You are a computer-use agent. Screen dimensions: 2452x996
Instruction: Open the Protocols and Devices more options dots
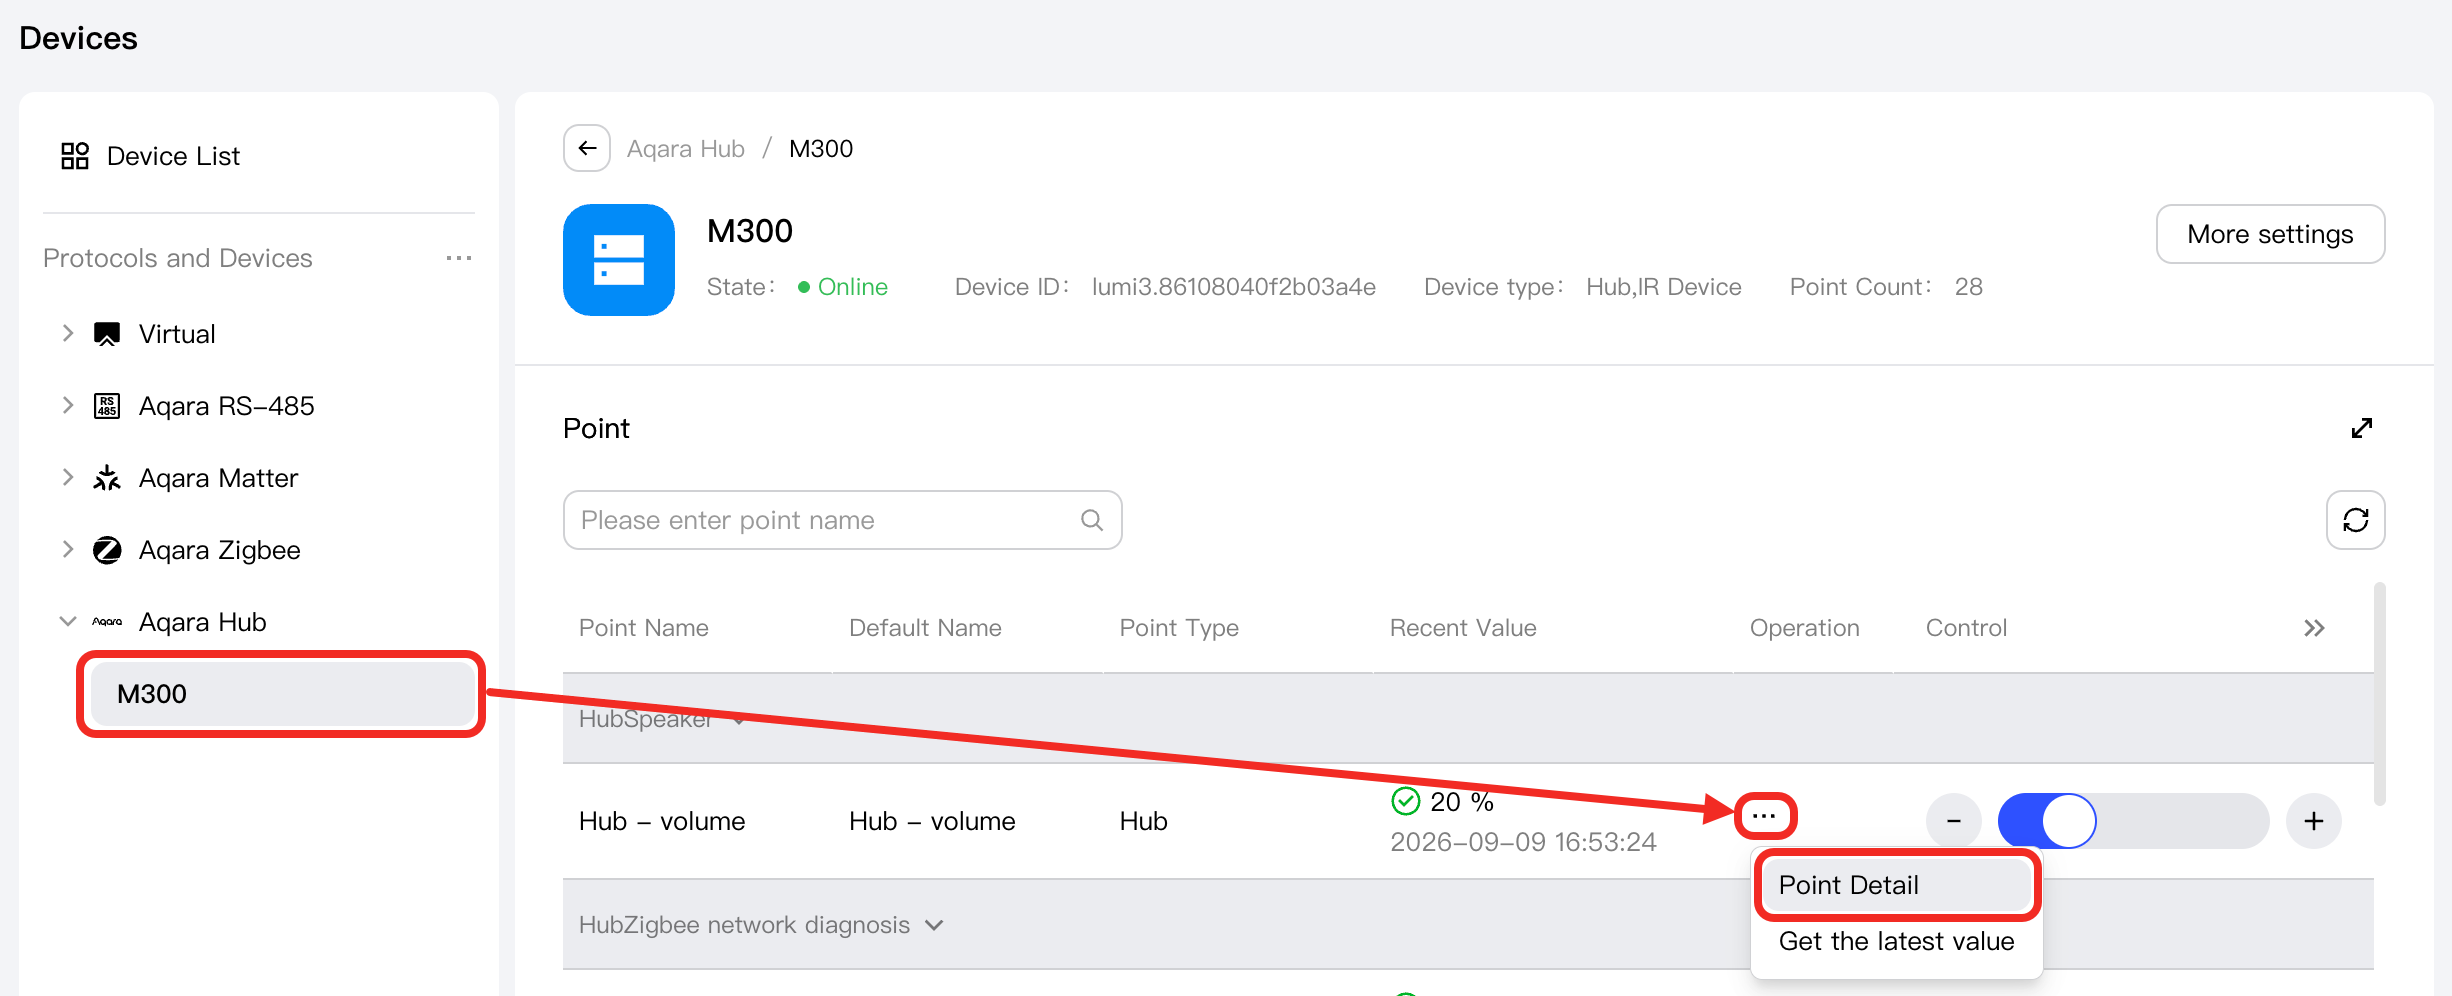click(x=459, y=258)
